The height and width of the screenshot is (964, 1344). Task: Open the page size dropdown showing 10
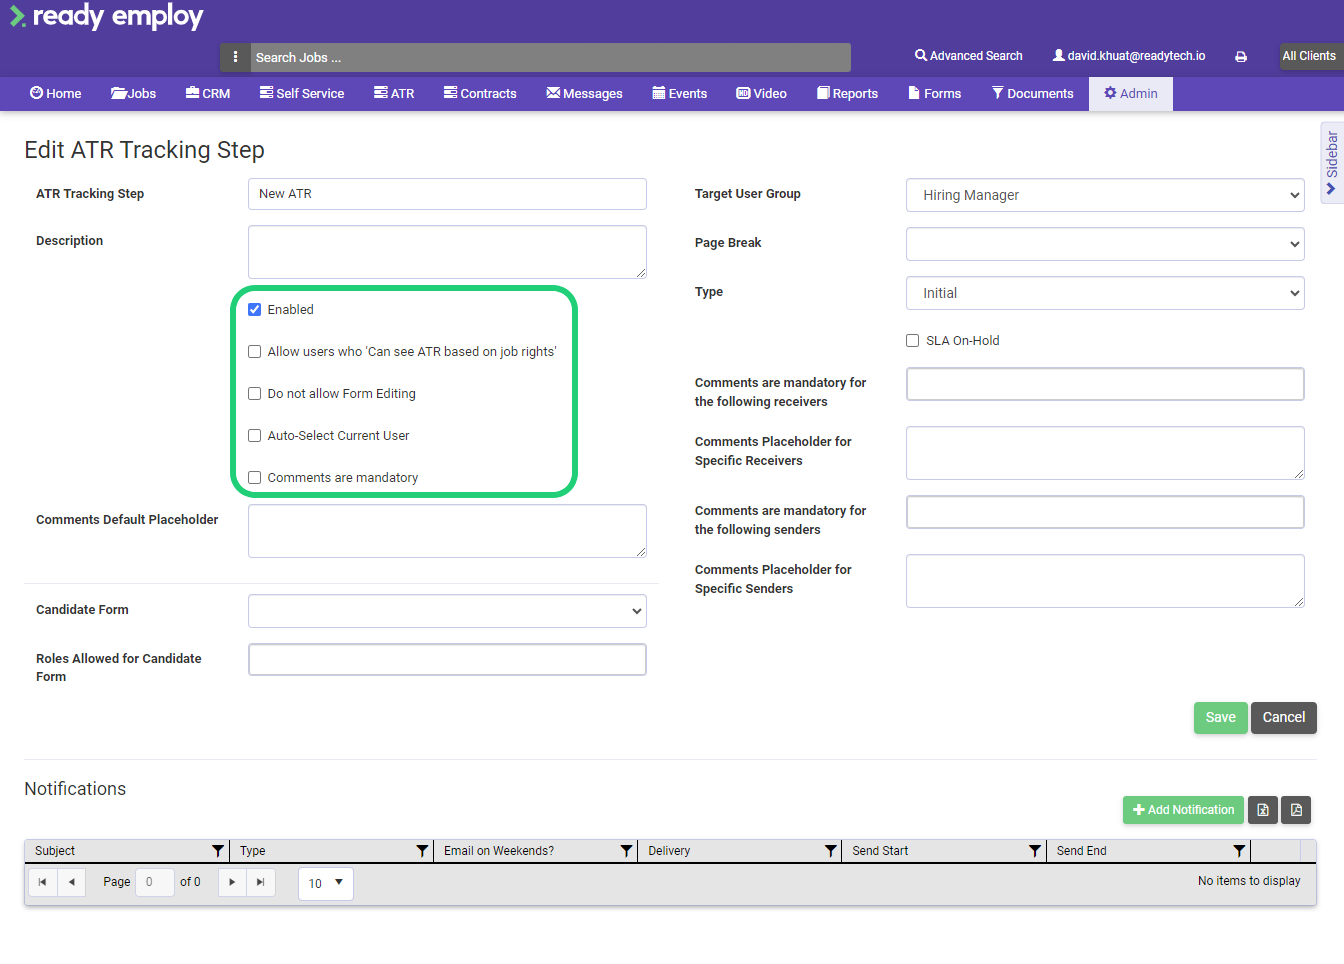[325, 883]
